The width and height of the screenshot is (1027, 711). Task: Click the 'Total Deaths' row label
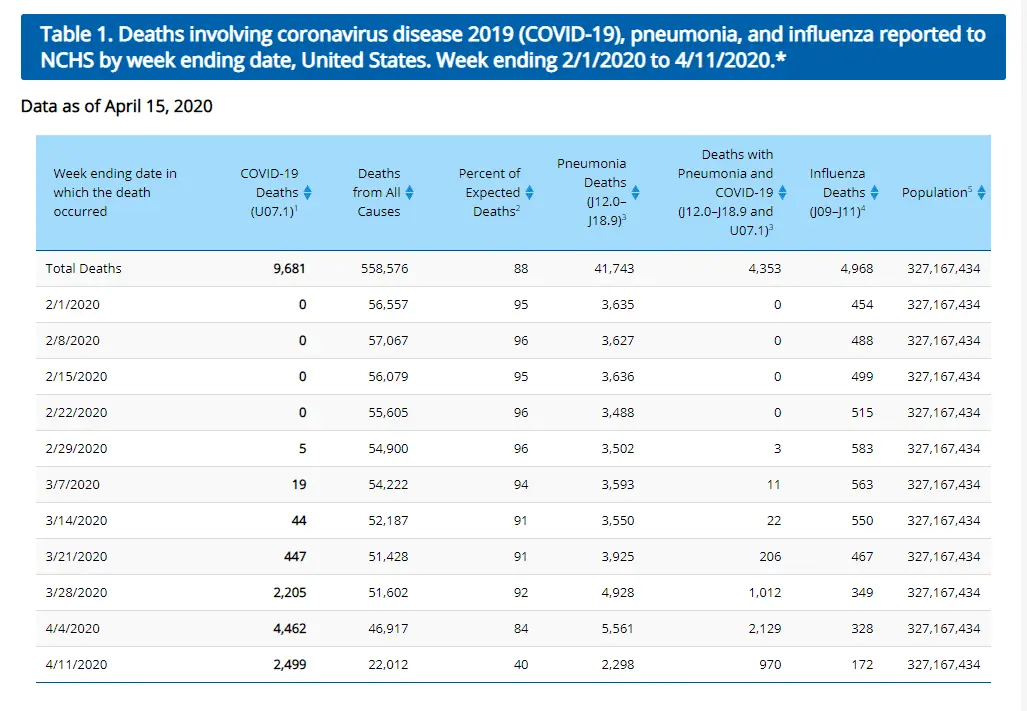[x=83, y=268]
